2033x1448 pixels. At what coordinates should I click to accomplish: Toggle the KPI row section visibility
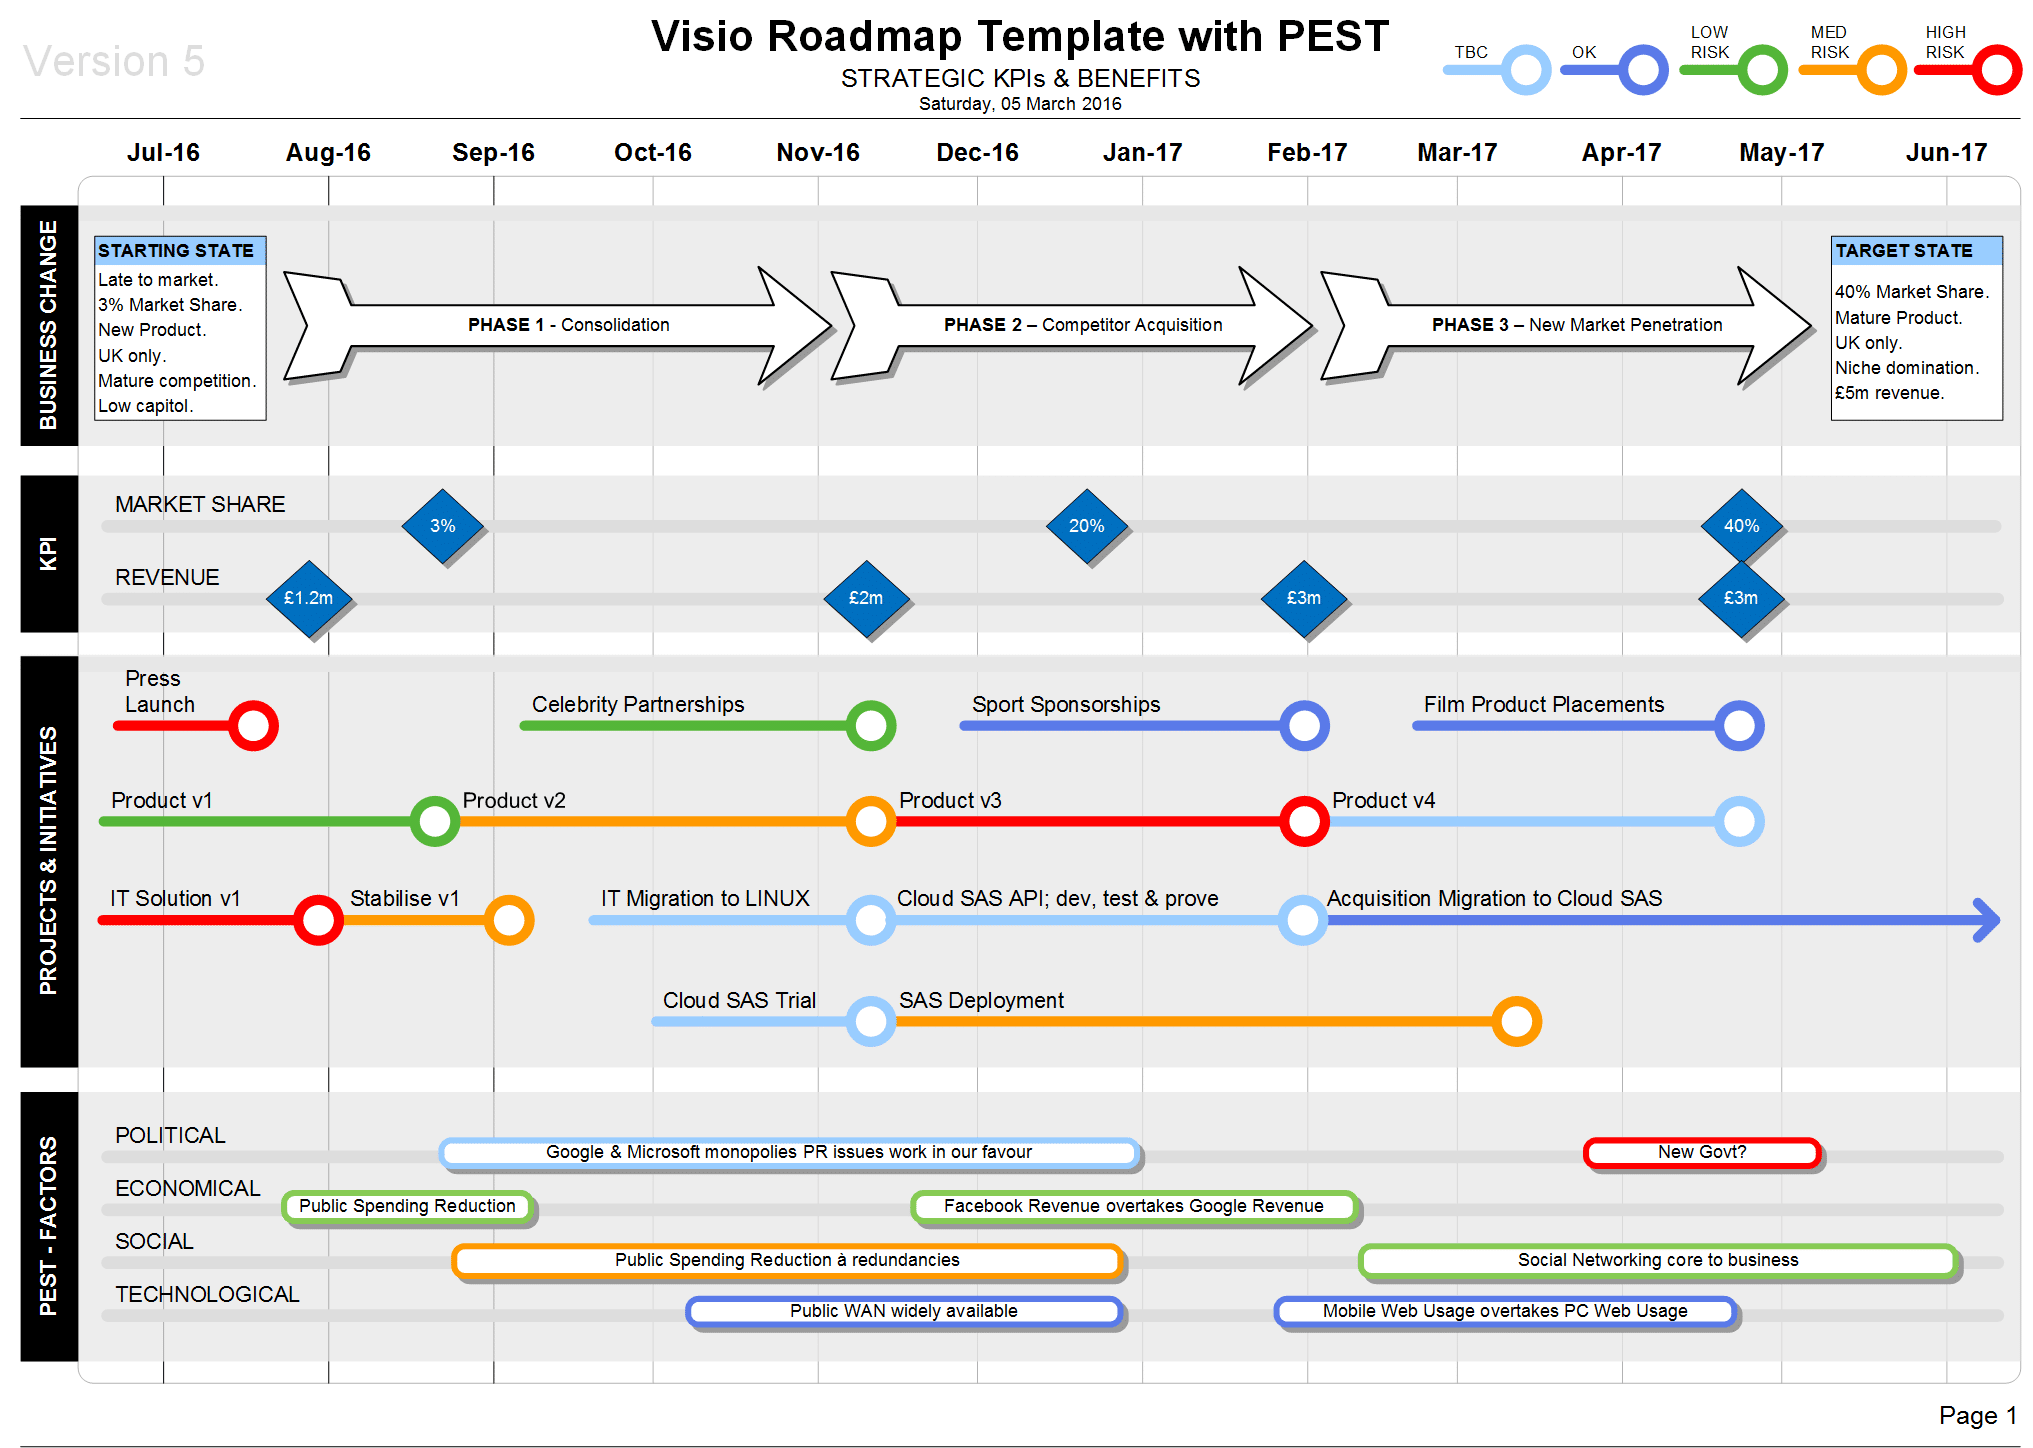pos(47,556)
